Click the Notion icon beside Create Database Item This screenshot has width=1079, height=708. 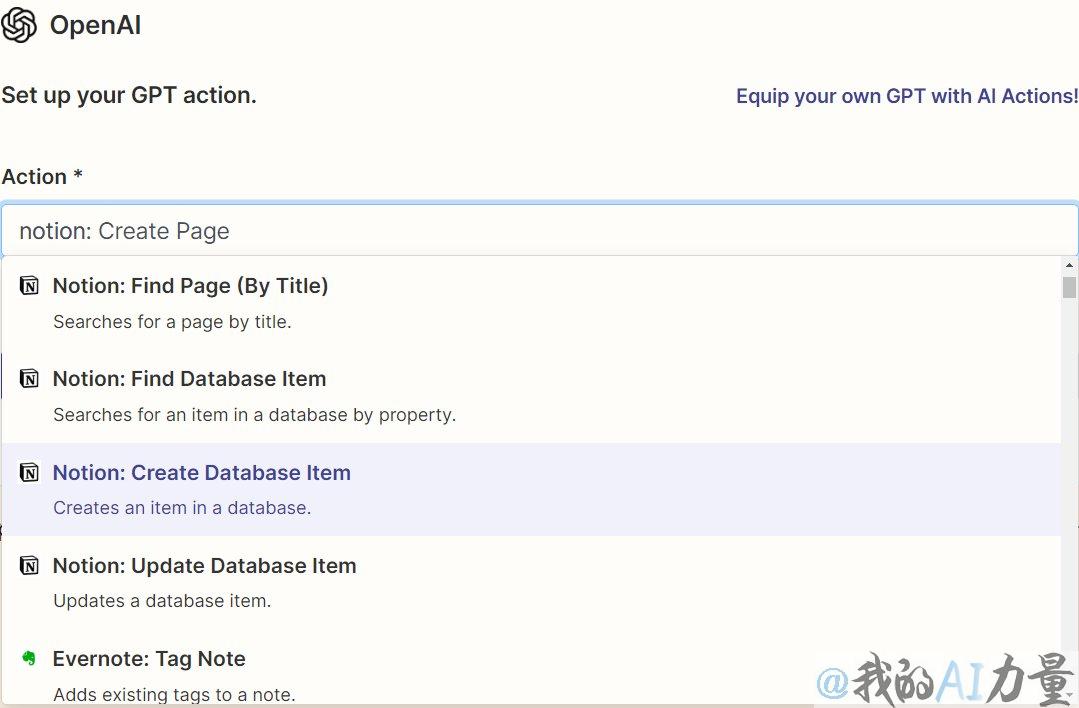pyautogui.click(x=29, y=472)
